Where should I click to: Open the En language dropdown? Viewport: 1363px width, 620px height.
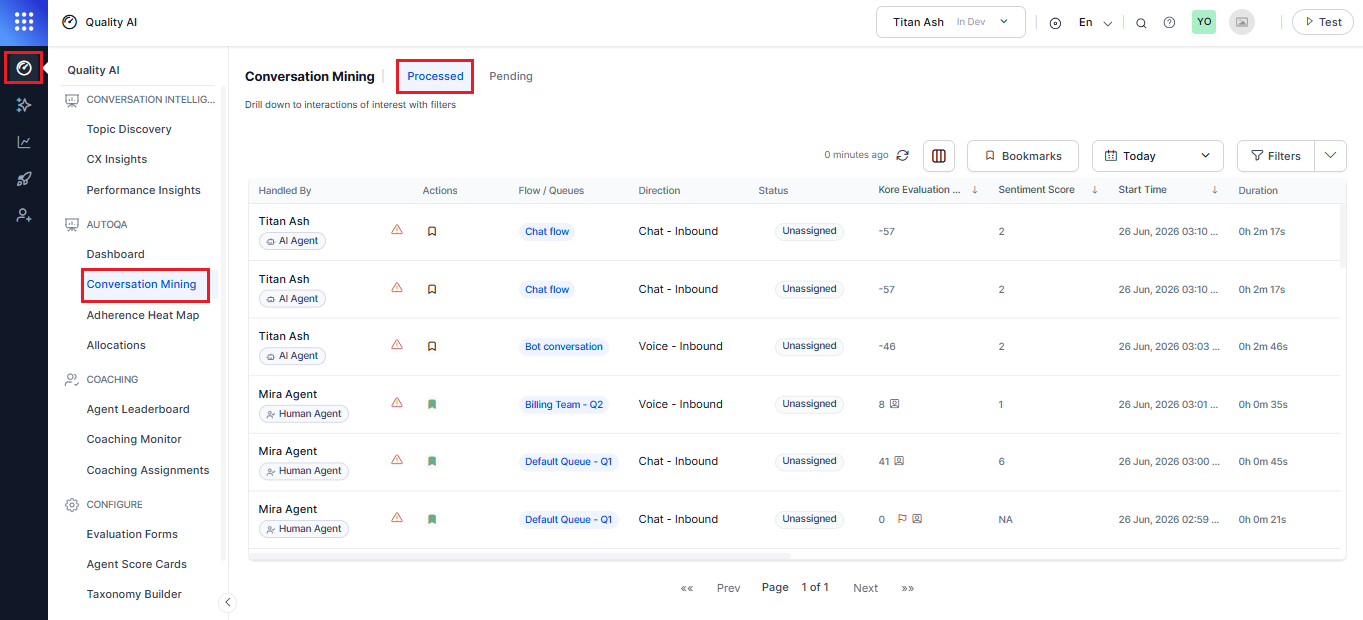pos(1095,23)
